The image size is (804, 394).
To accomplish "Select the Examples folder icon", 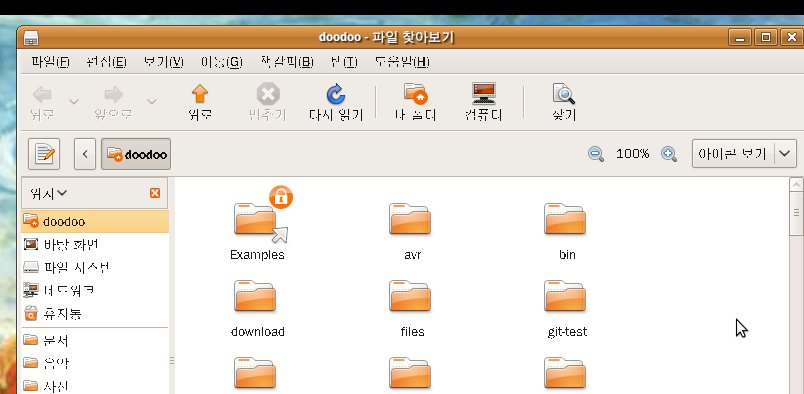I will point(255,219).
